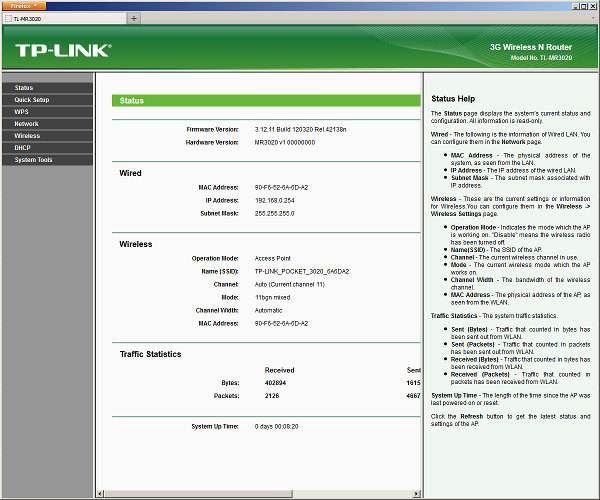
Task: Expand the DHCP menu section
Action: 23,148
